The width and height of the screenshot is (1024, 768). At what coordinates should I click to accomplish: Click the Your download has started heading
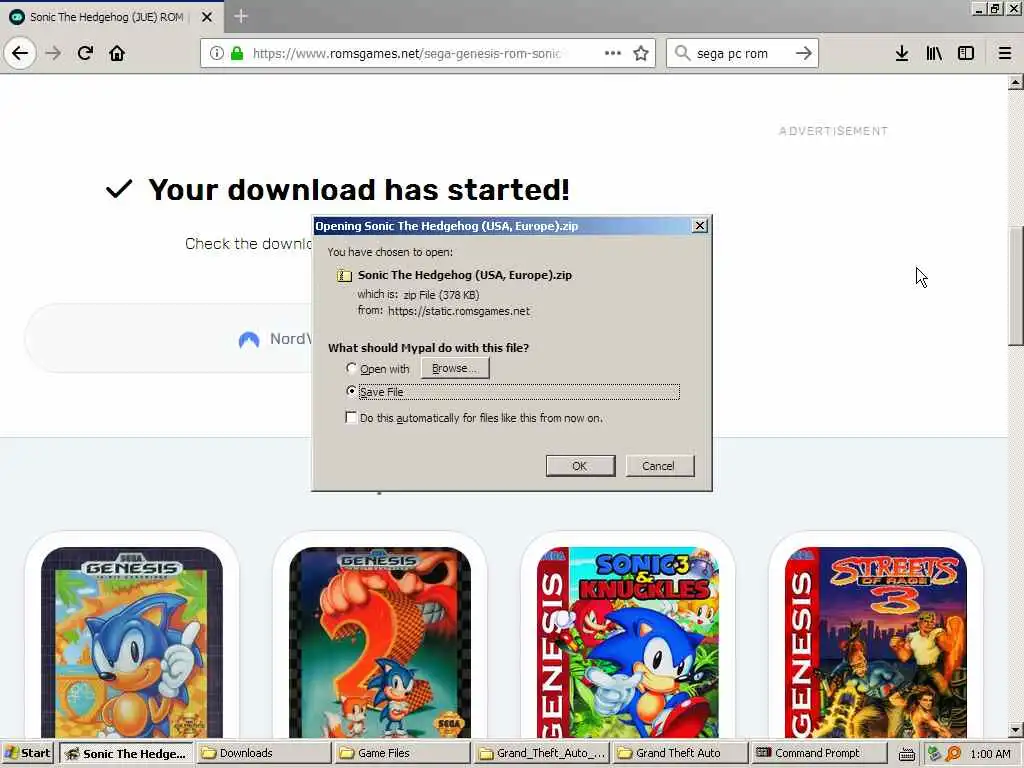[x=359, y=189]
